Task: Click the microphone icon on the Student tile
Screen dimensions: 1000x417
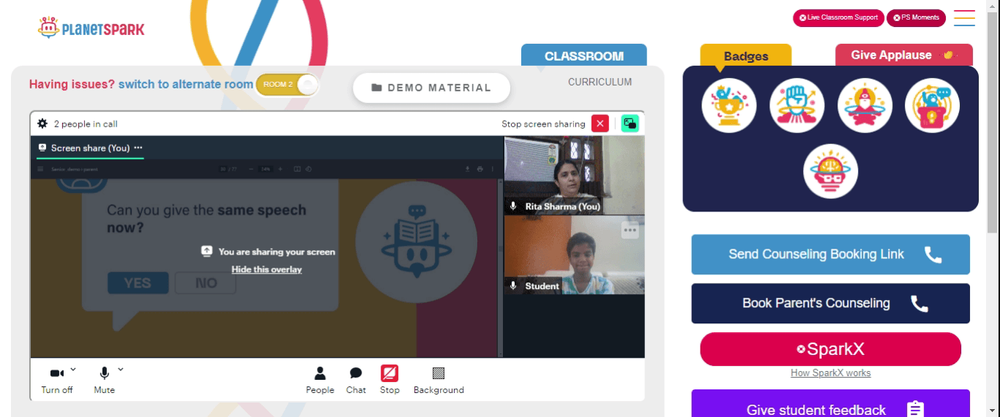Action: 513,286
